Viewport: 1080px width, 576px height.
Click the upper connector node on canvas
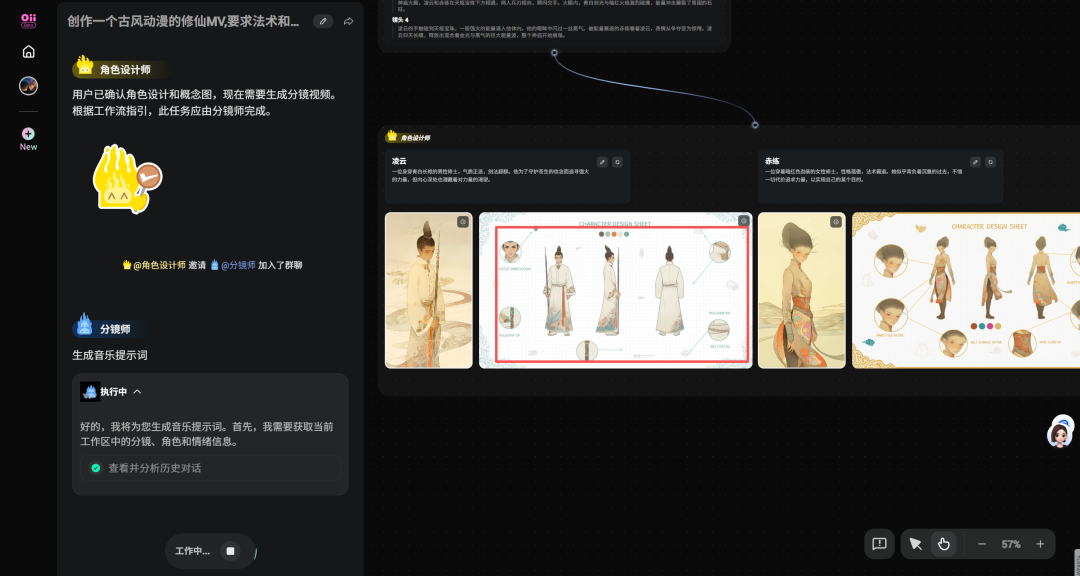[x=554, y=52]
